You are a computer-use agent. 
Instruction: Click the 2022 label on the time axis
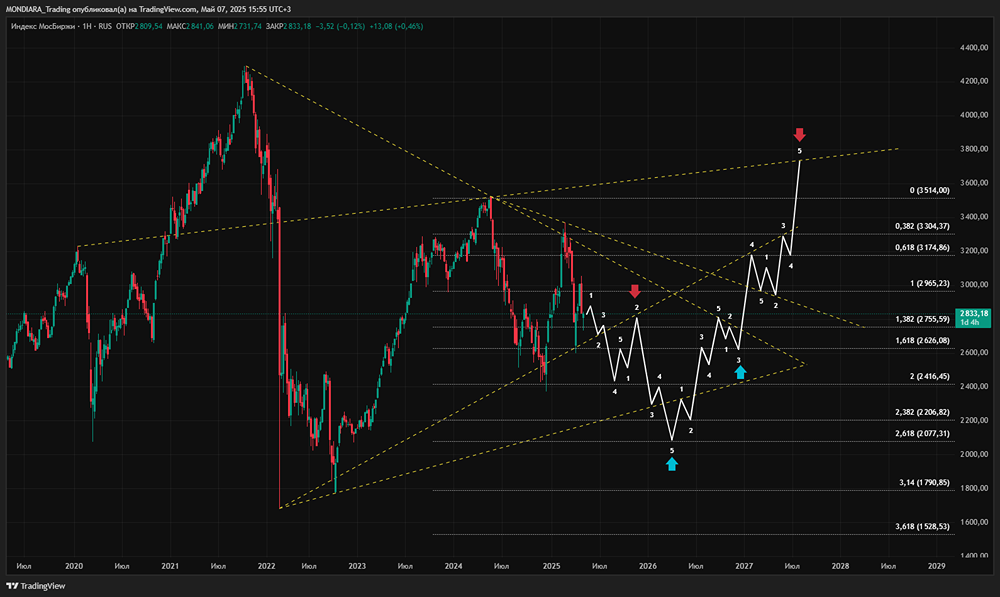point(266,566)
